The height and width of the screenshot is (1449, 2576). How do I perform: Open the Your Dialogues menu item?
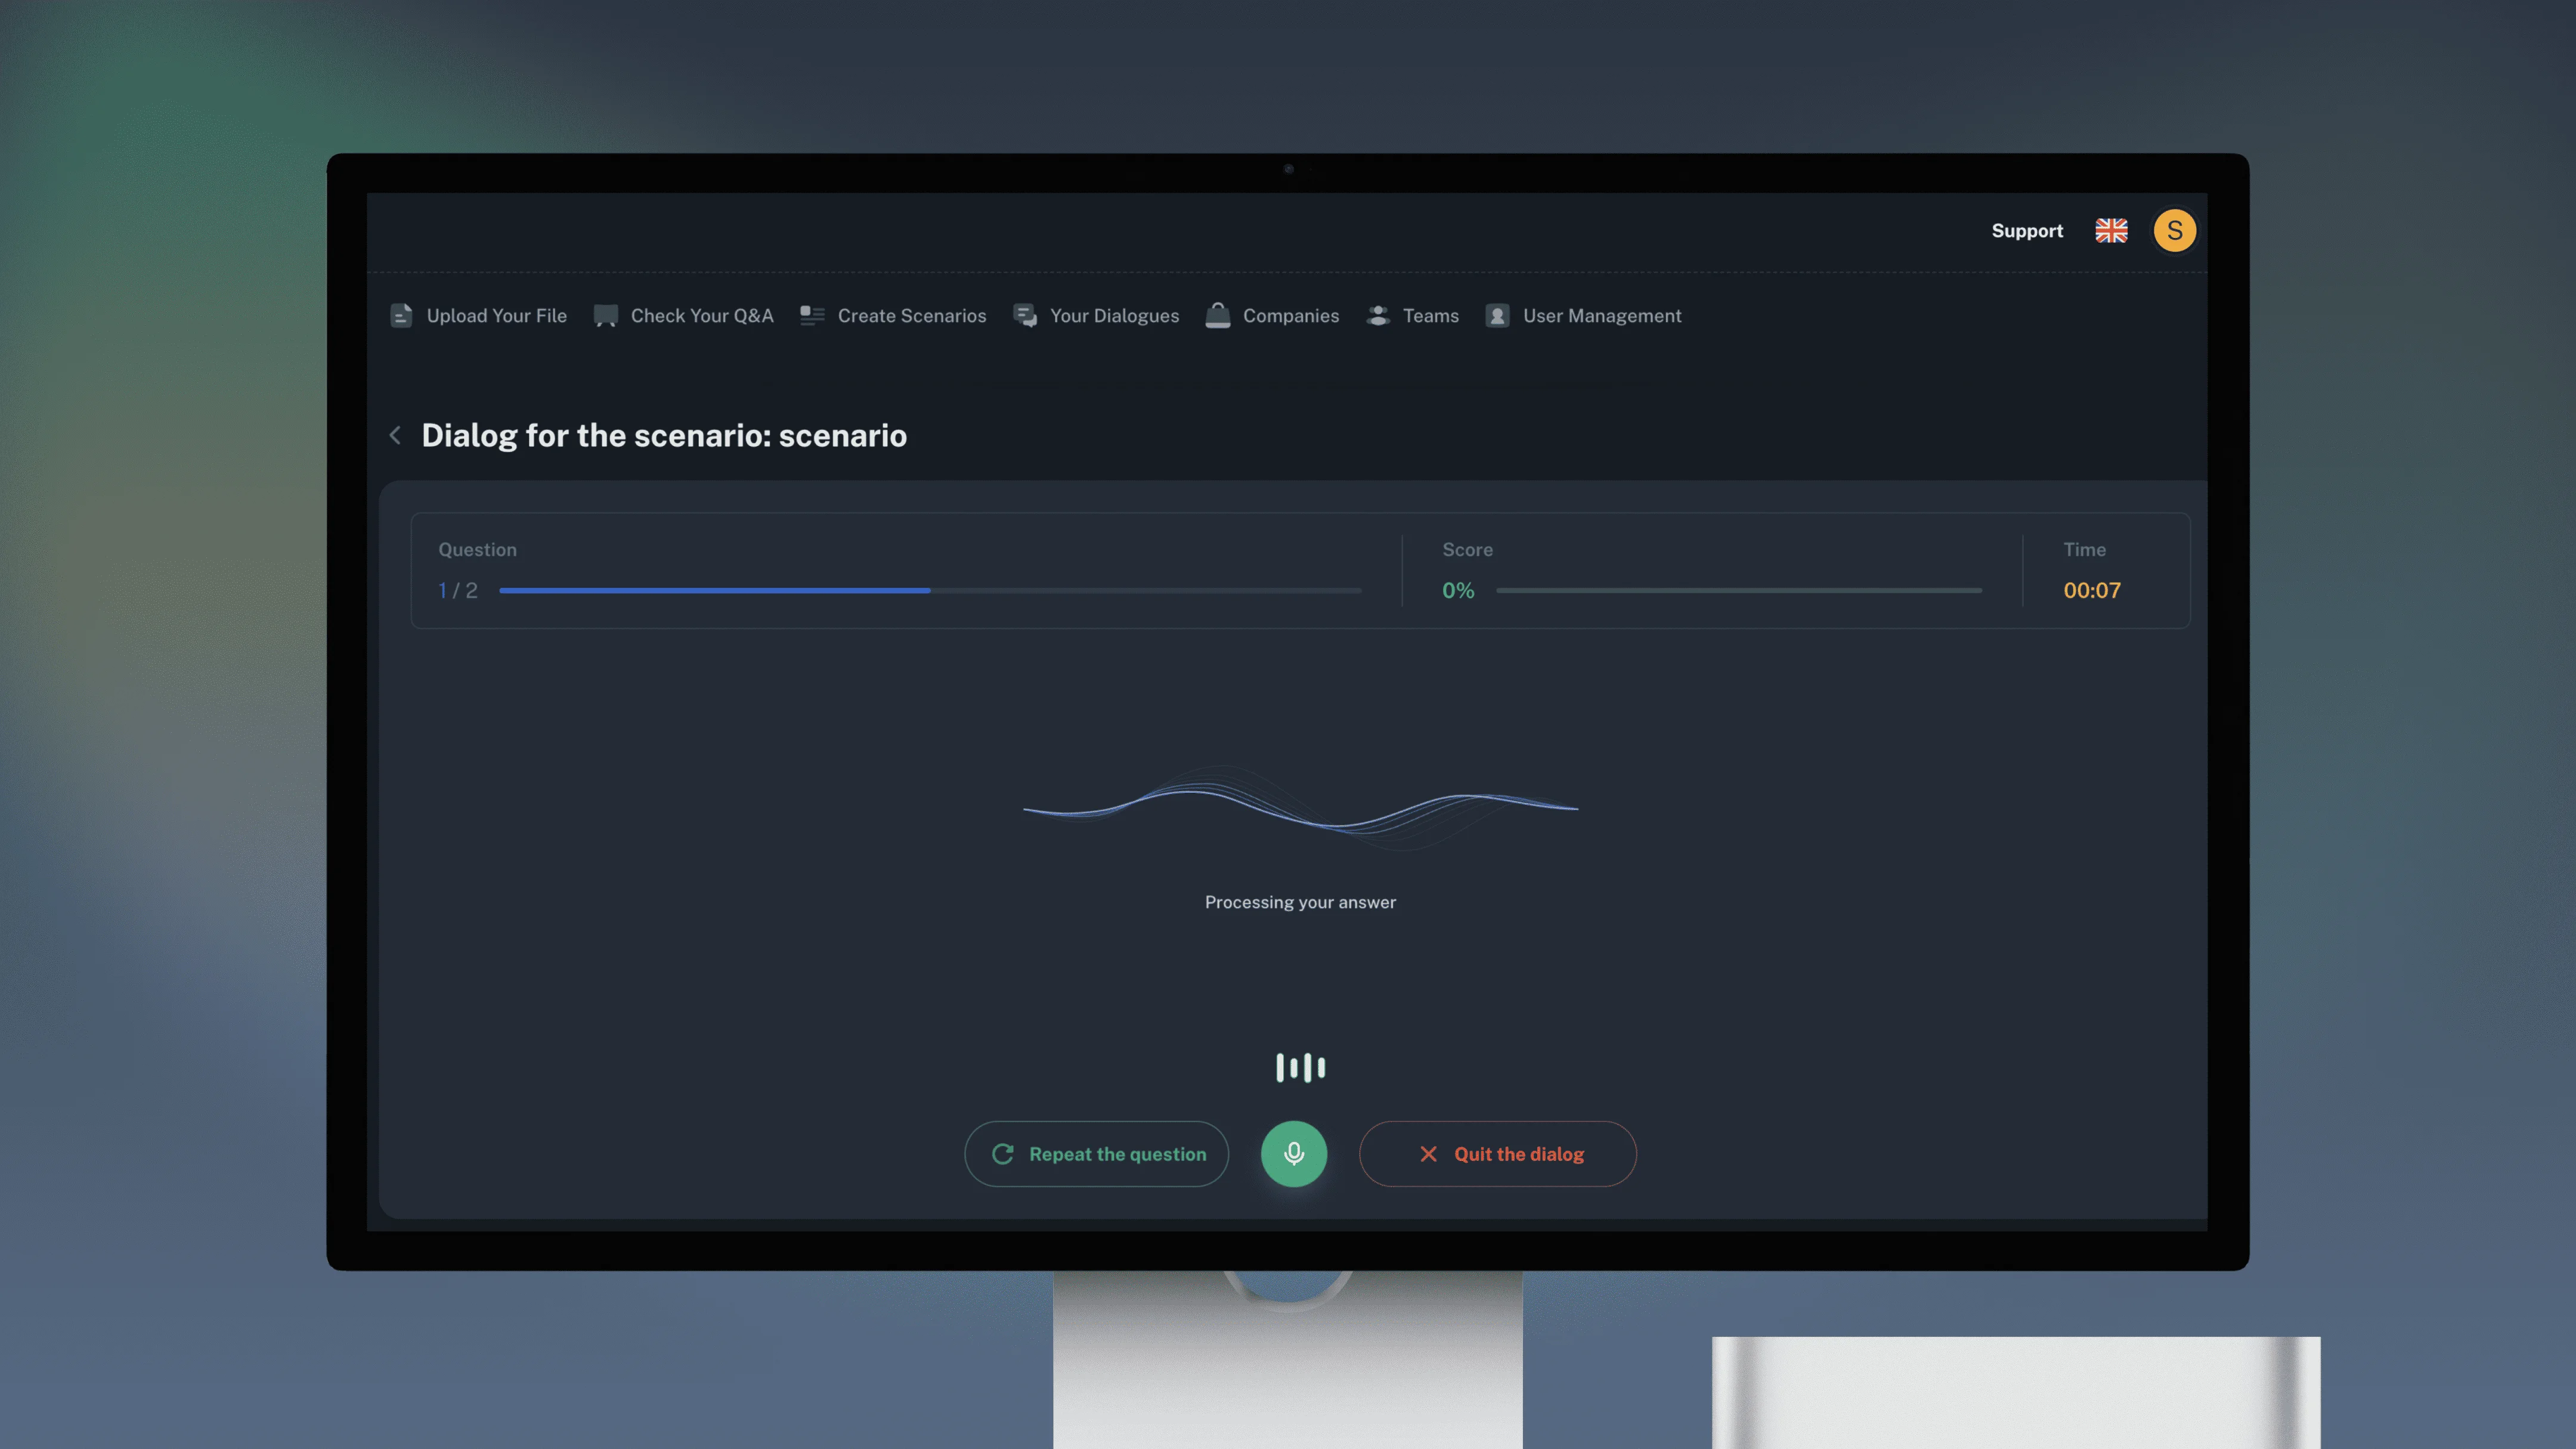(x=1114, y=316)
